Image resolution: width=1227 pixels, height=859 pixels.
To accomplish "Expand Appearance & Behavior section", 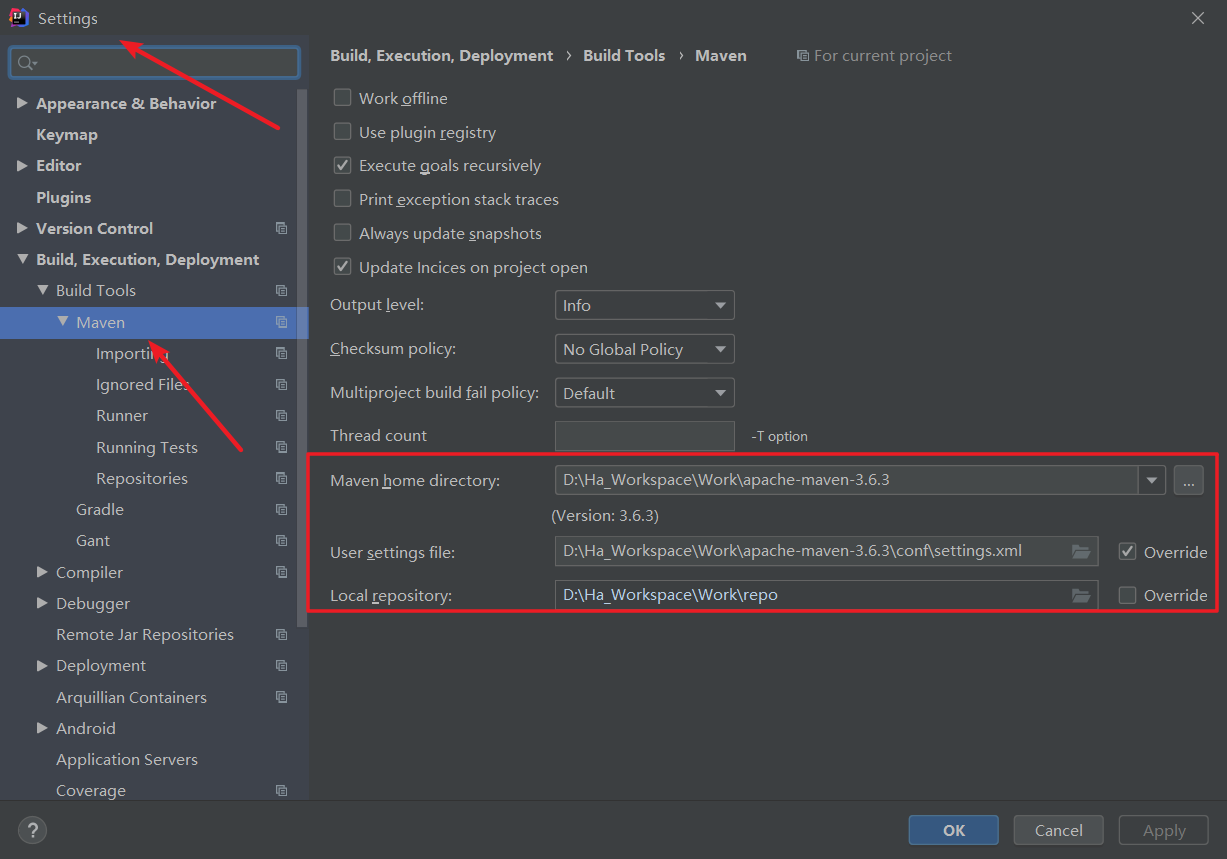I will (x=22, y=103).
